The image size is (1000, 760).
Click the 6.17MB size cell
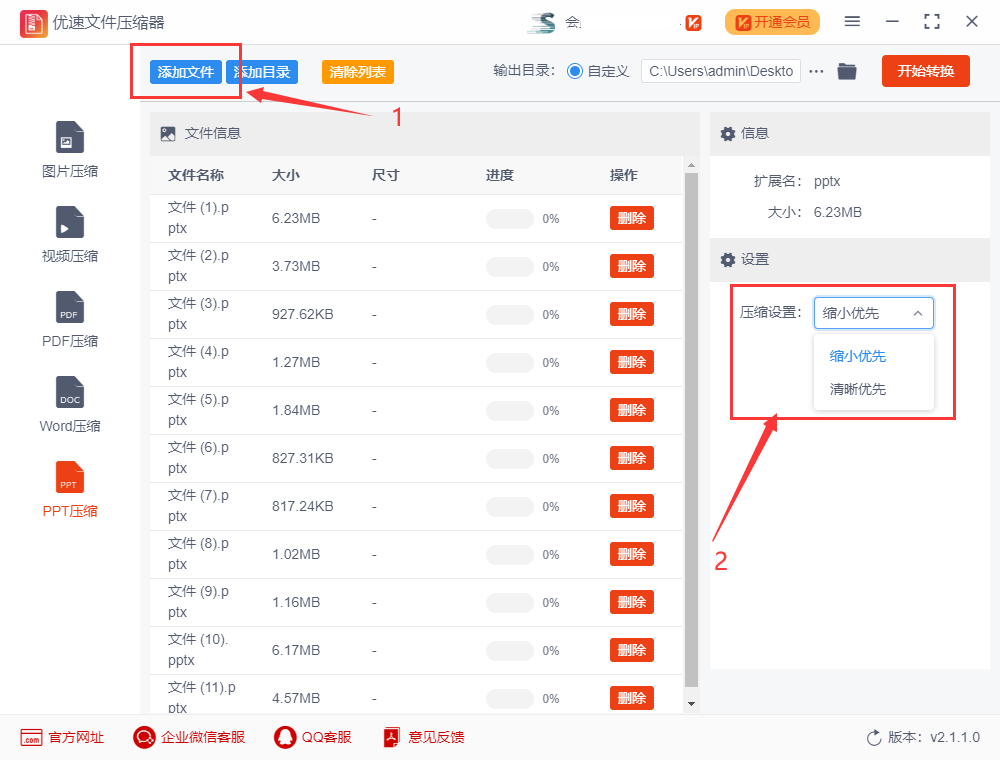click(x=295, y=650)
